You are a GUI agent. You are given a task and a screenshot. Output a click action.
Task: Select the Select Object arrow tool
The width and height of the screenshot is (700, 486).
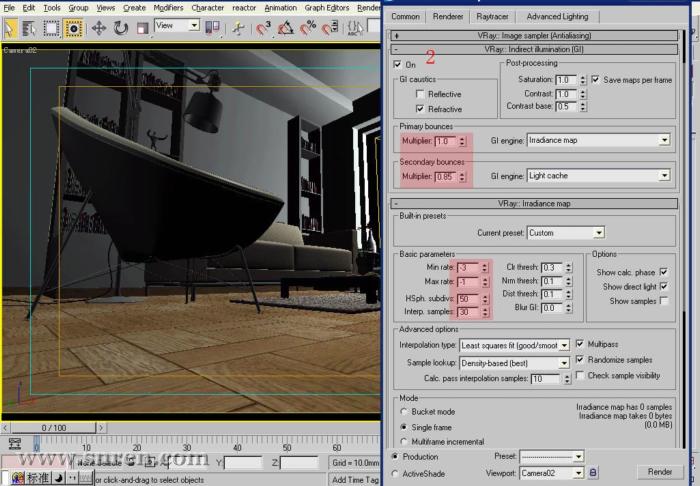[x=11, y=27]
